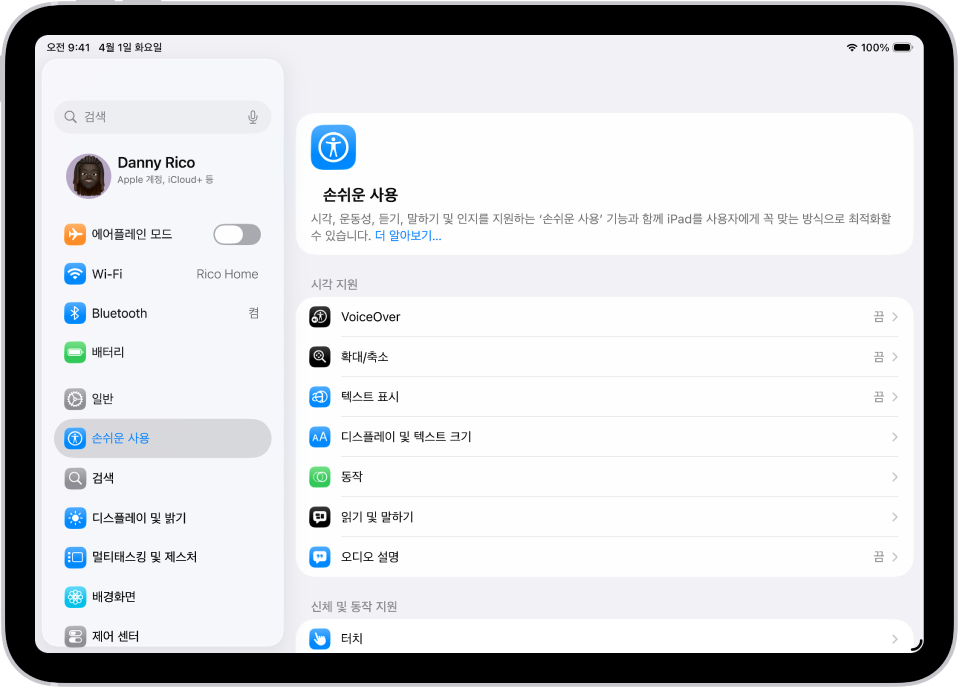
Task: Toggle 에어플레인 모드 on
Action: tap(237, 234)
